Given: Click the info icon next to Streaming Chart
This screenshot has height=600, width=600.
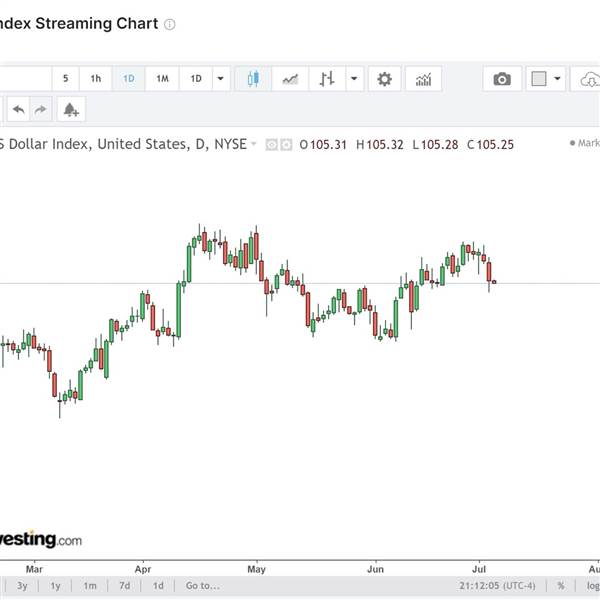Looking at the screenshot, I should click(170, 24).
